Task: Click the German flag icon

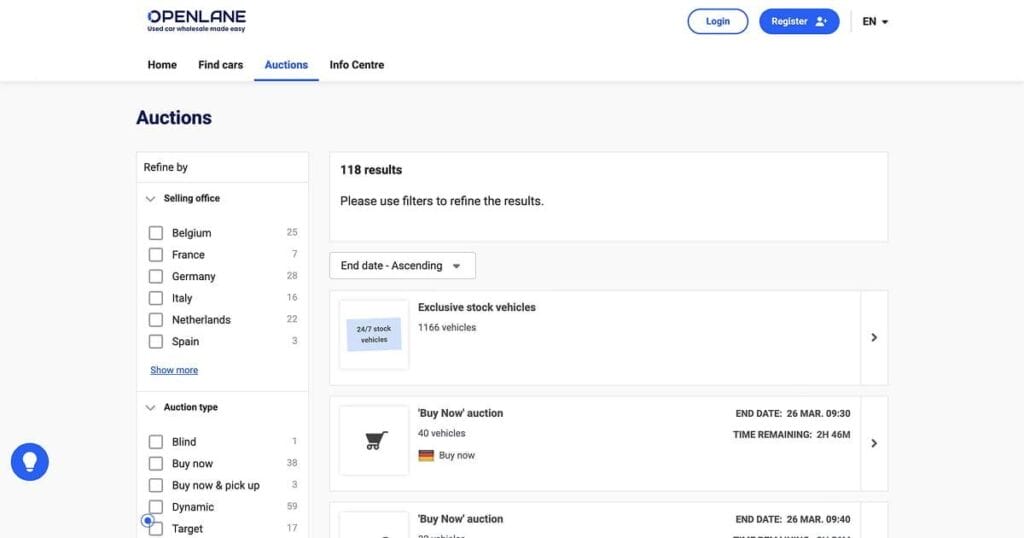Action: pos(426,455)
